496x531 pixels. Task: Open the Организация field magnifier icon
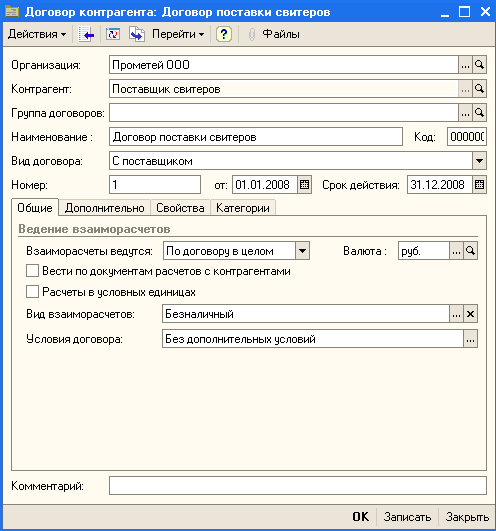[x=479, y=65]
